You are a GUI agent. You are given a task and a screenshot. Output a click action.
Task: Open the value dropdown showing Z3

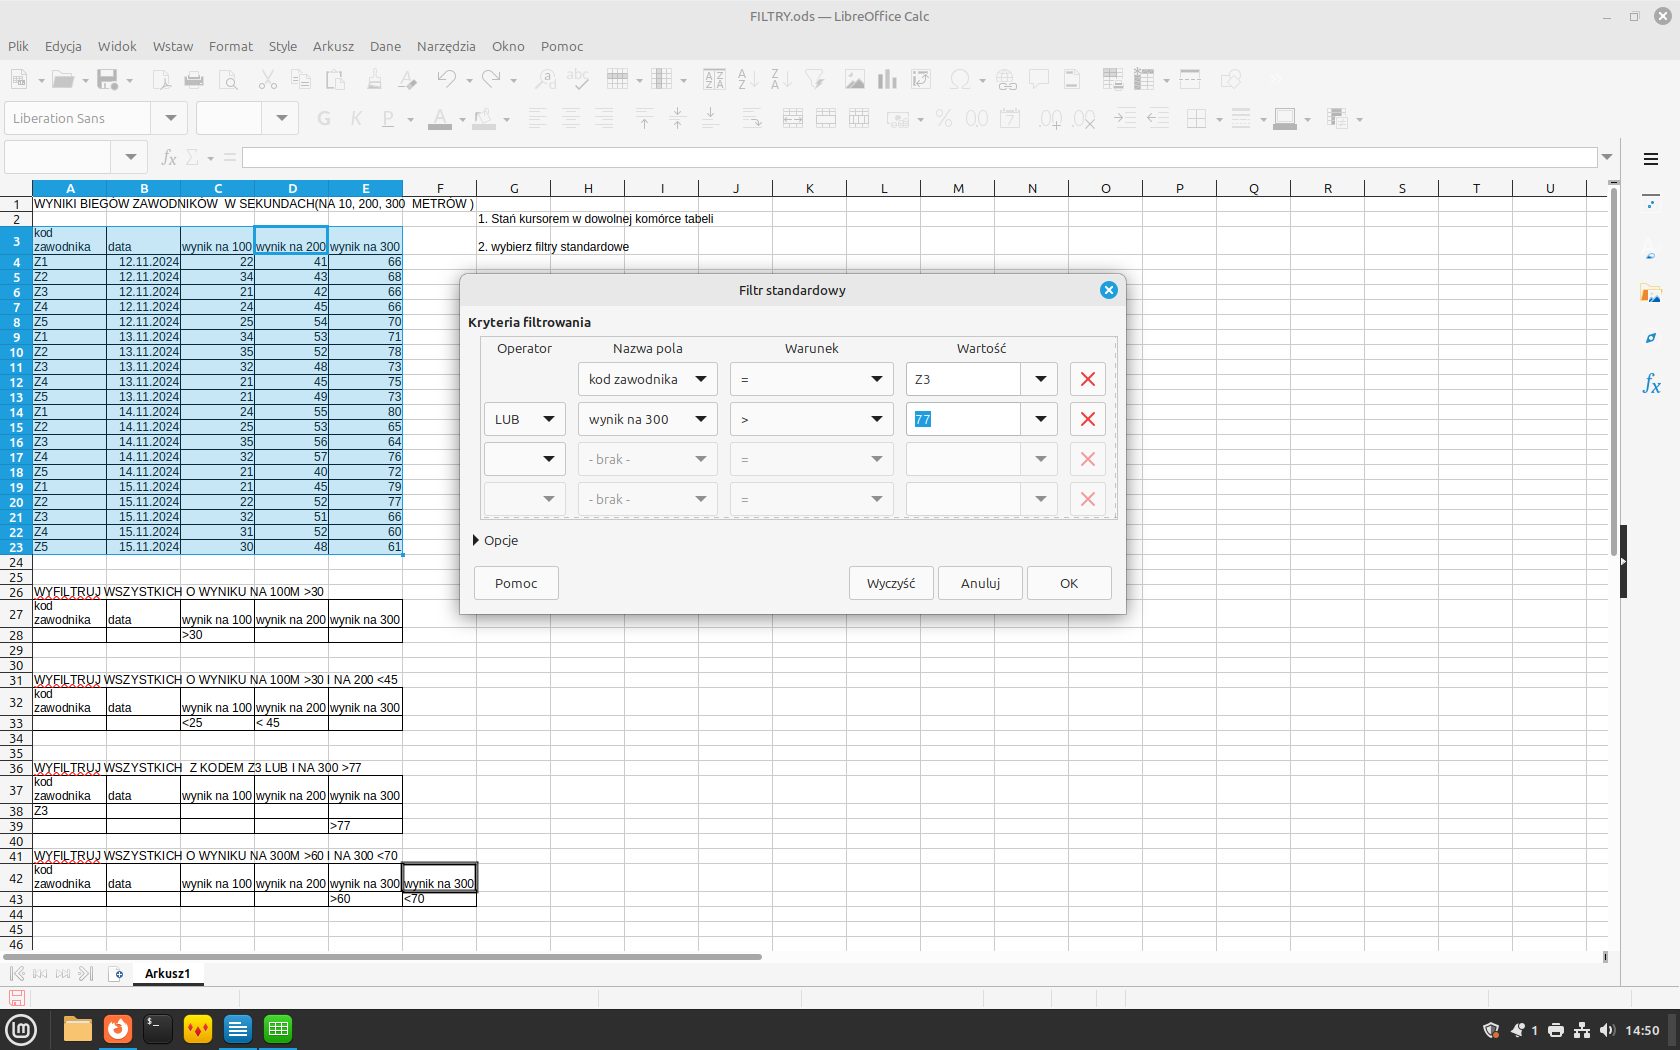1040,380
